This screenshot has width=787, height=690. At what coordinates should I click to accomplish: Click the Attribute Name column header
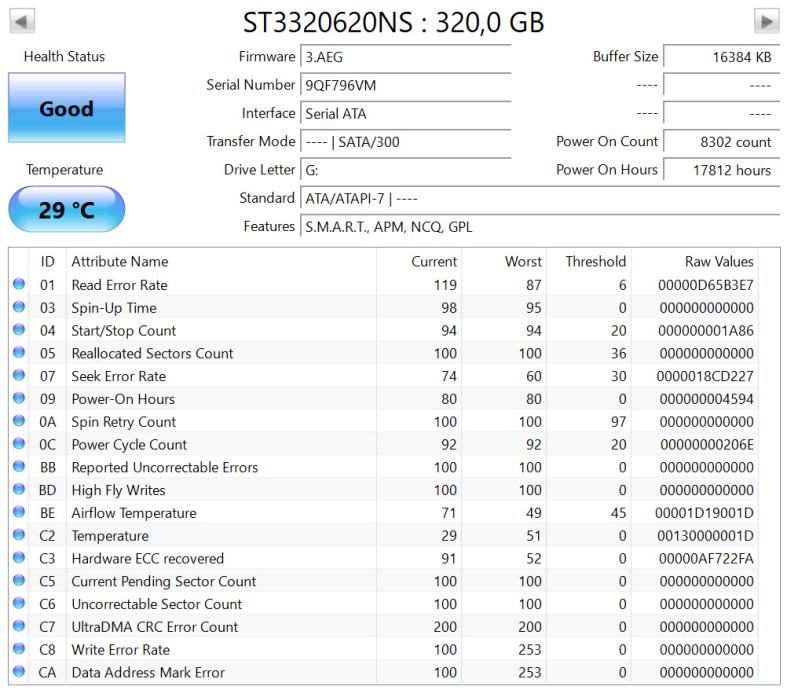221,261
